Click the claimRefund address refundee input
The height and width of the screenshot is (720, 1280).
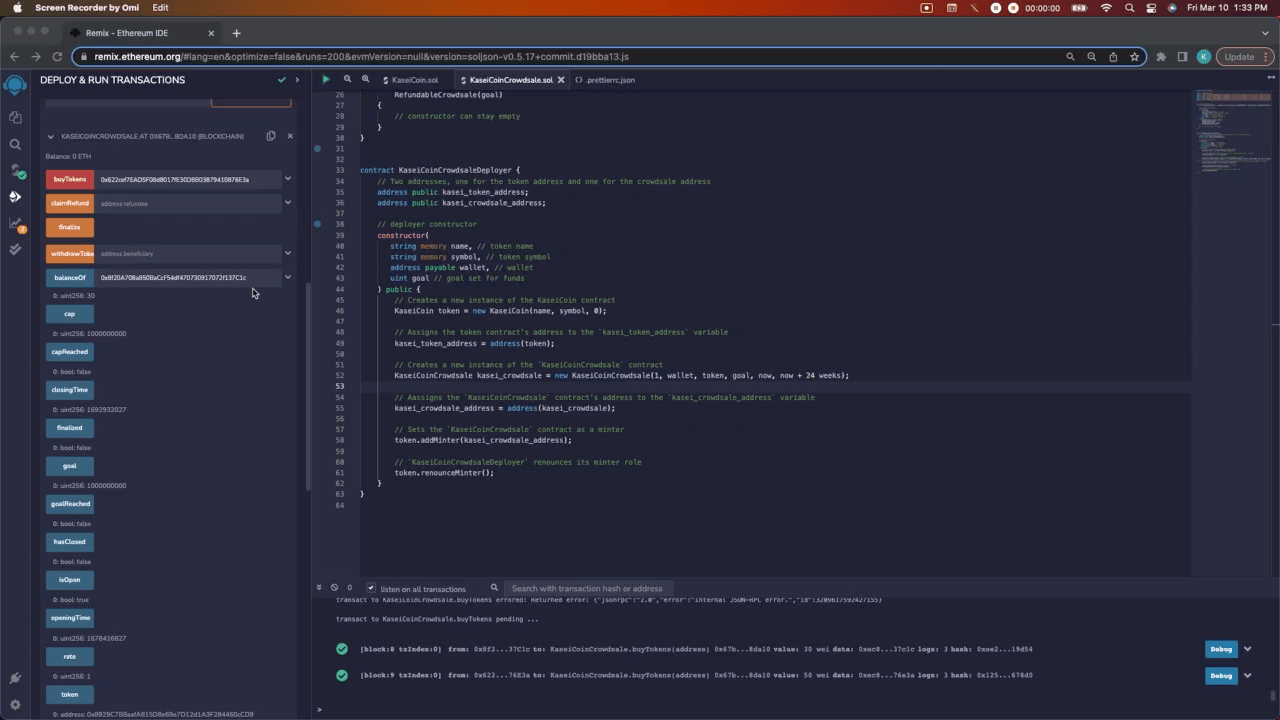(x=188, y=203)
